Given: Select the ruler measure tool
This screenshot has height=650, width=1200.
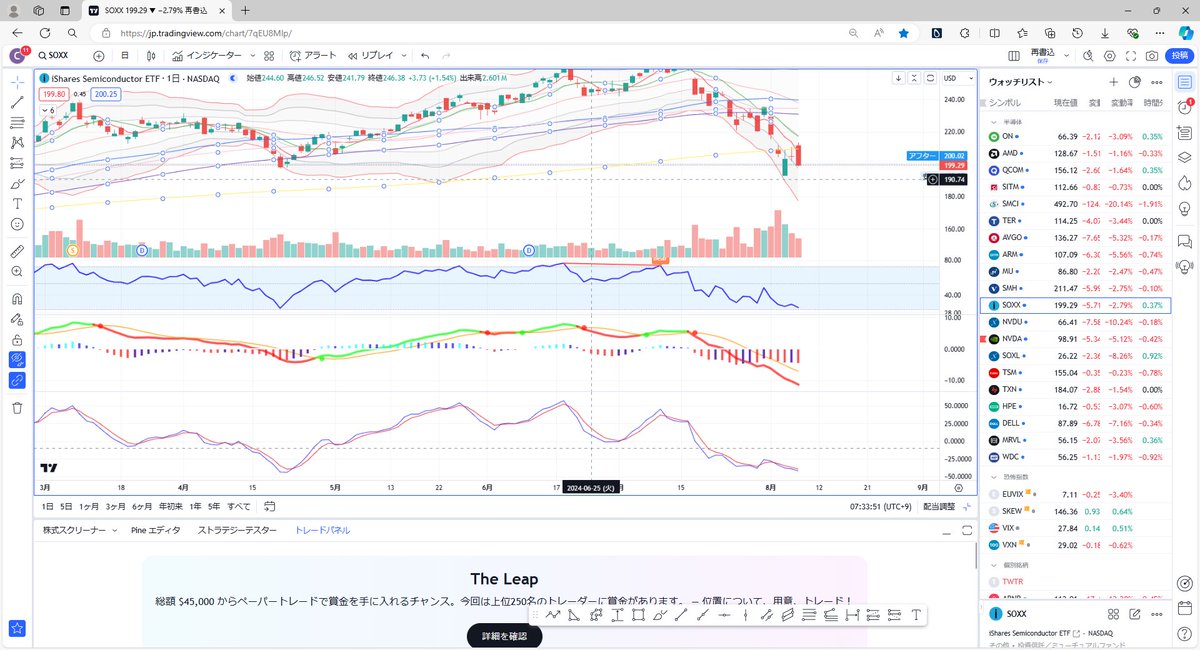Looking at the screenshot, I should click(17, 250).
